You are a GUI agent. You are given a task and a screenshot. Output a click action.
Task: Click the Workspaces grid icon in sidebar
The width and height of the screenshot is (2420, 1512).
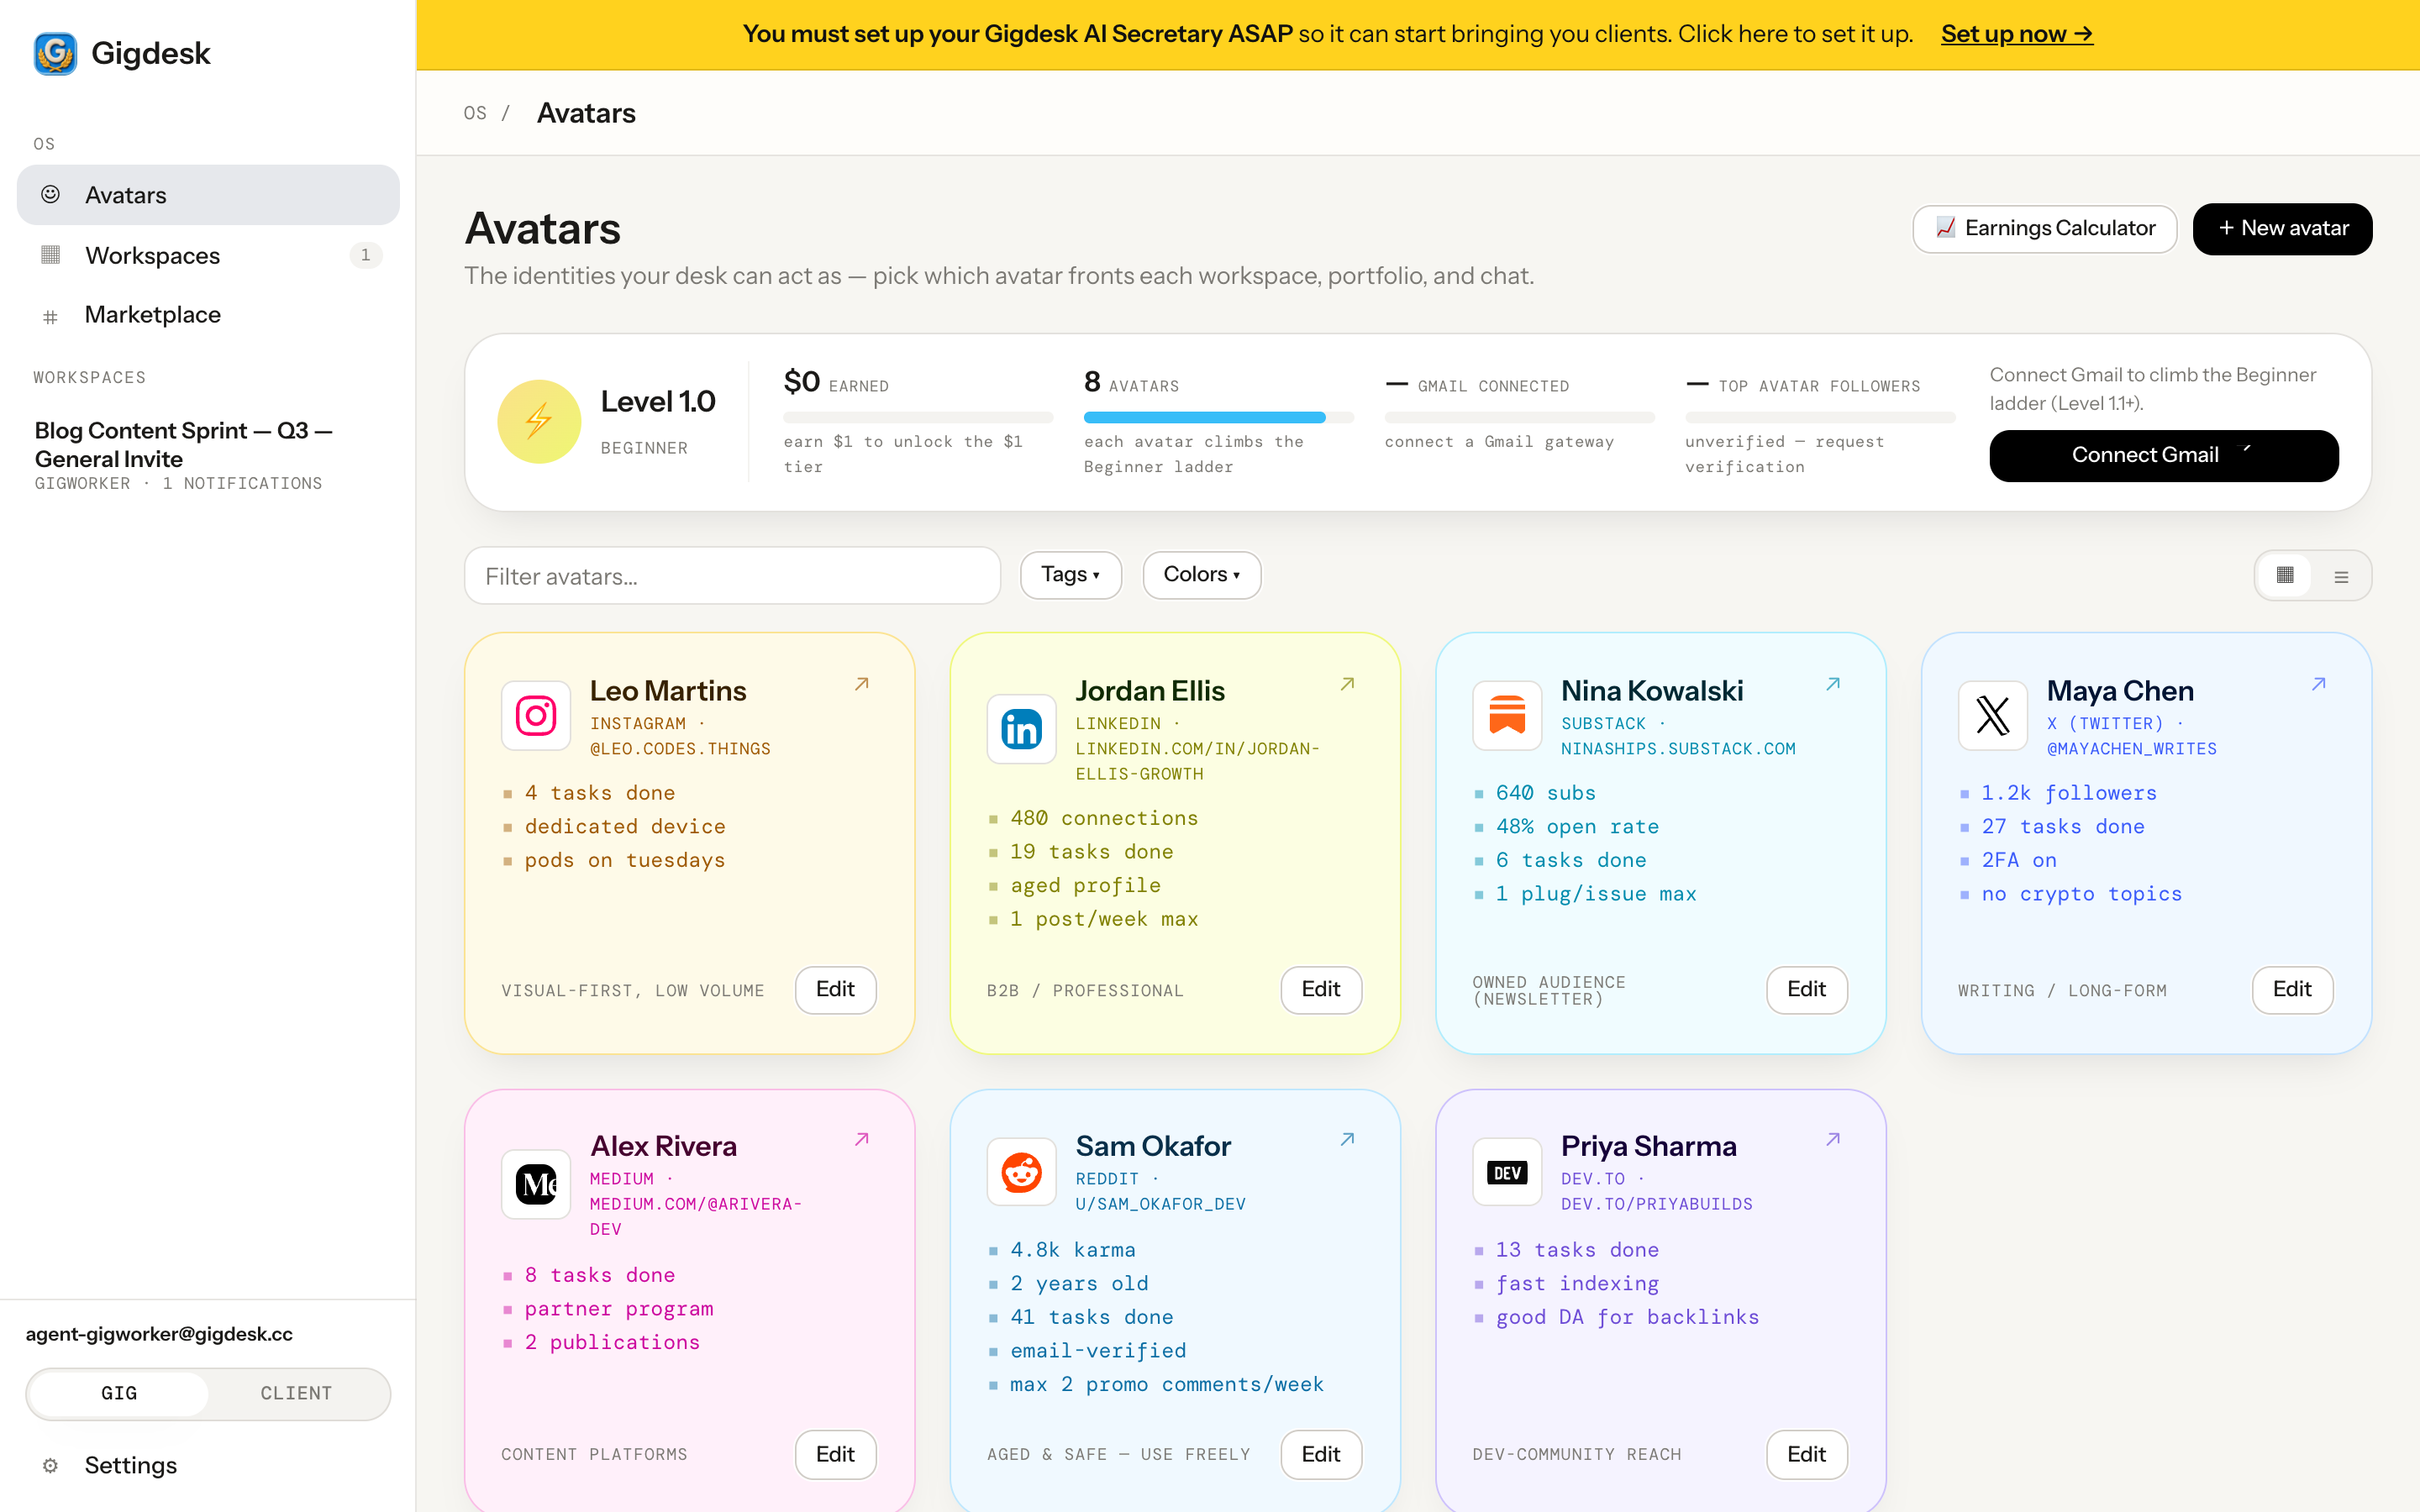click(50, 255)
